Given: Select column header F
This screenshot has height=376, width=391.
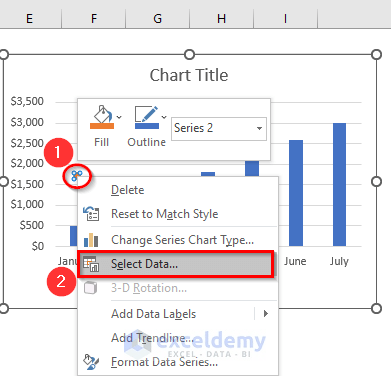Looking at the screenshot, I should tap(94, 19).
